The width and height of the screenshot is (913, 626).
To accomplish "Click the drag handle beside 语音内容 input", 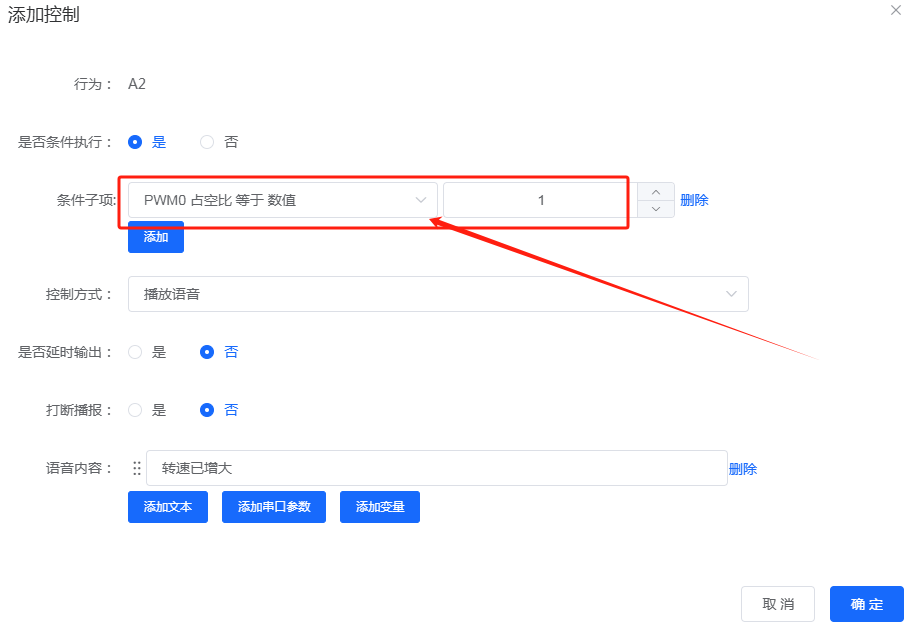I will click(137, 468).
